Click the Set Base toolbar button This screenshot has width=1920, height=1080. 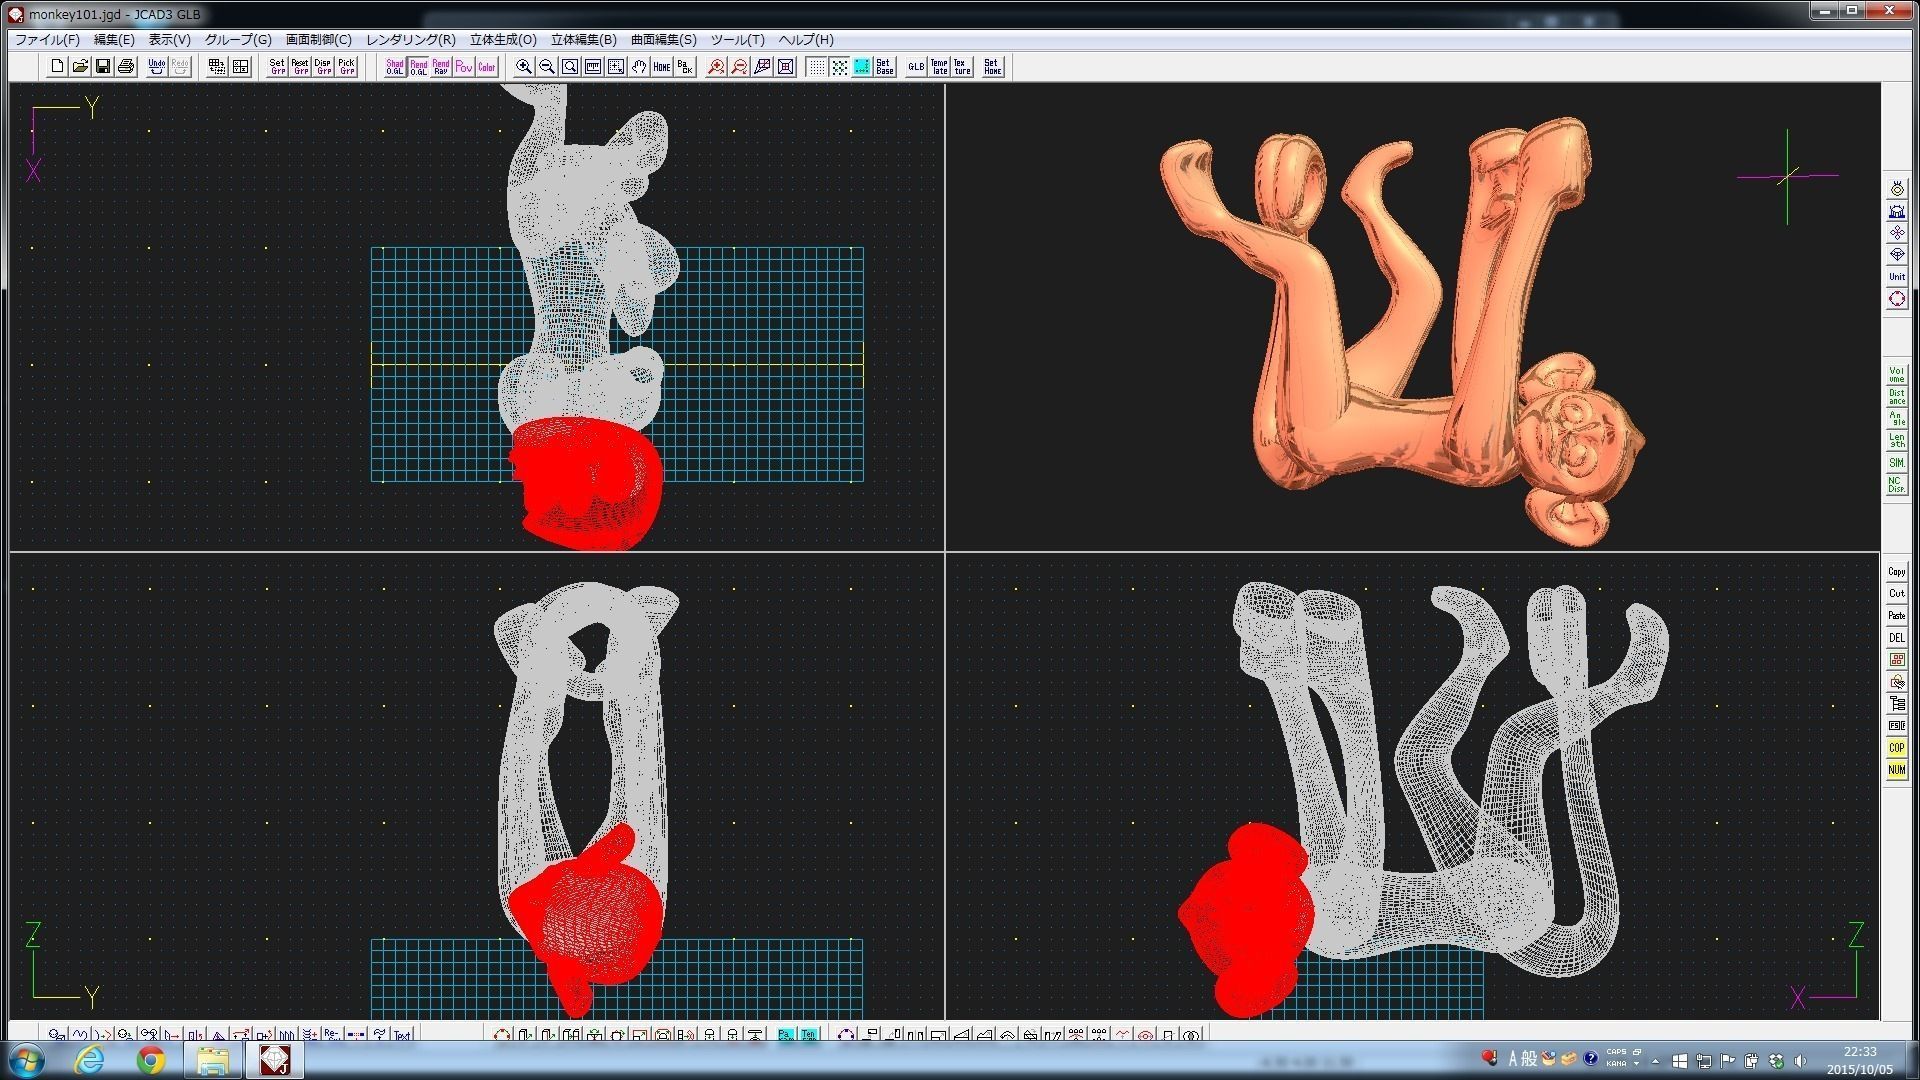[x=885, y=67]
